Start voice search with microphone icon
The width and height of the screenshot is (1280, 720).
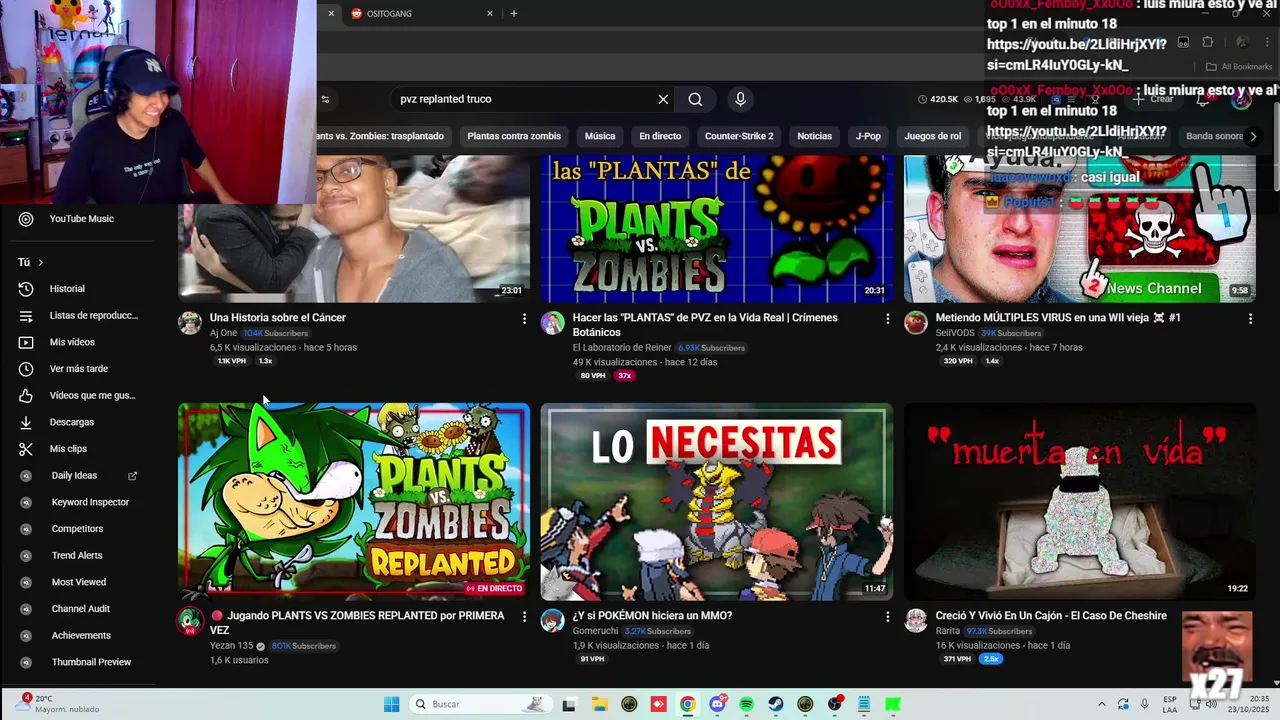740,99
